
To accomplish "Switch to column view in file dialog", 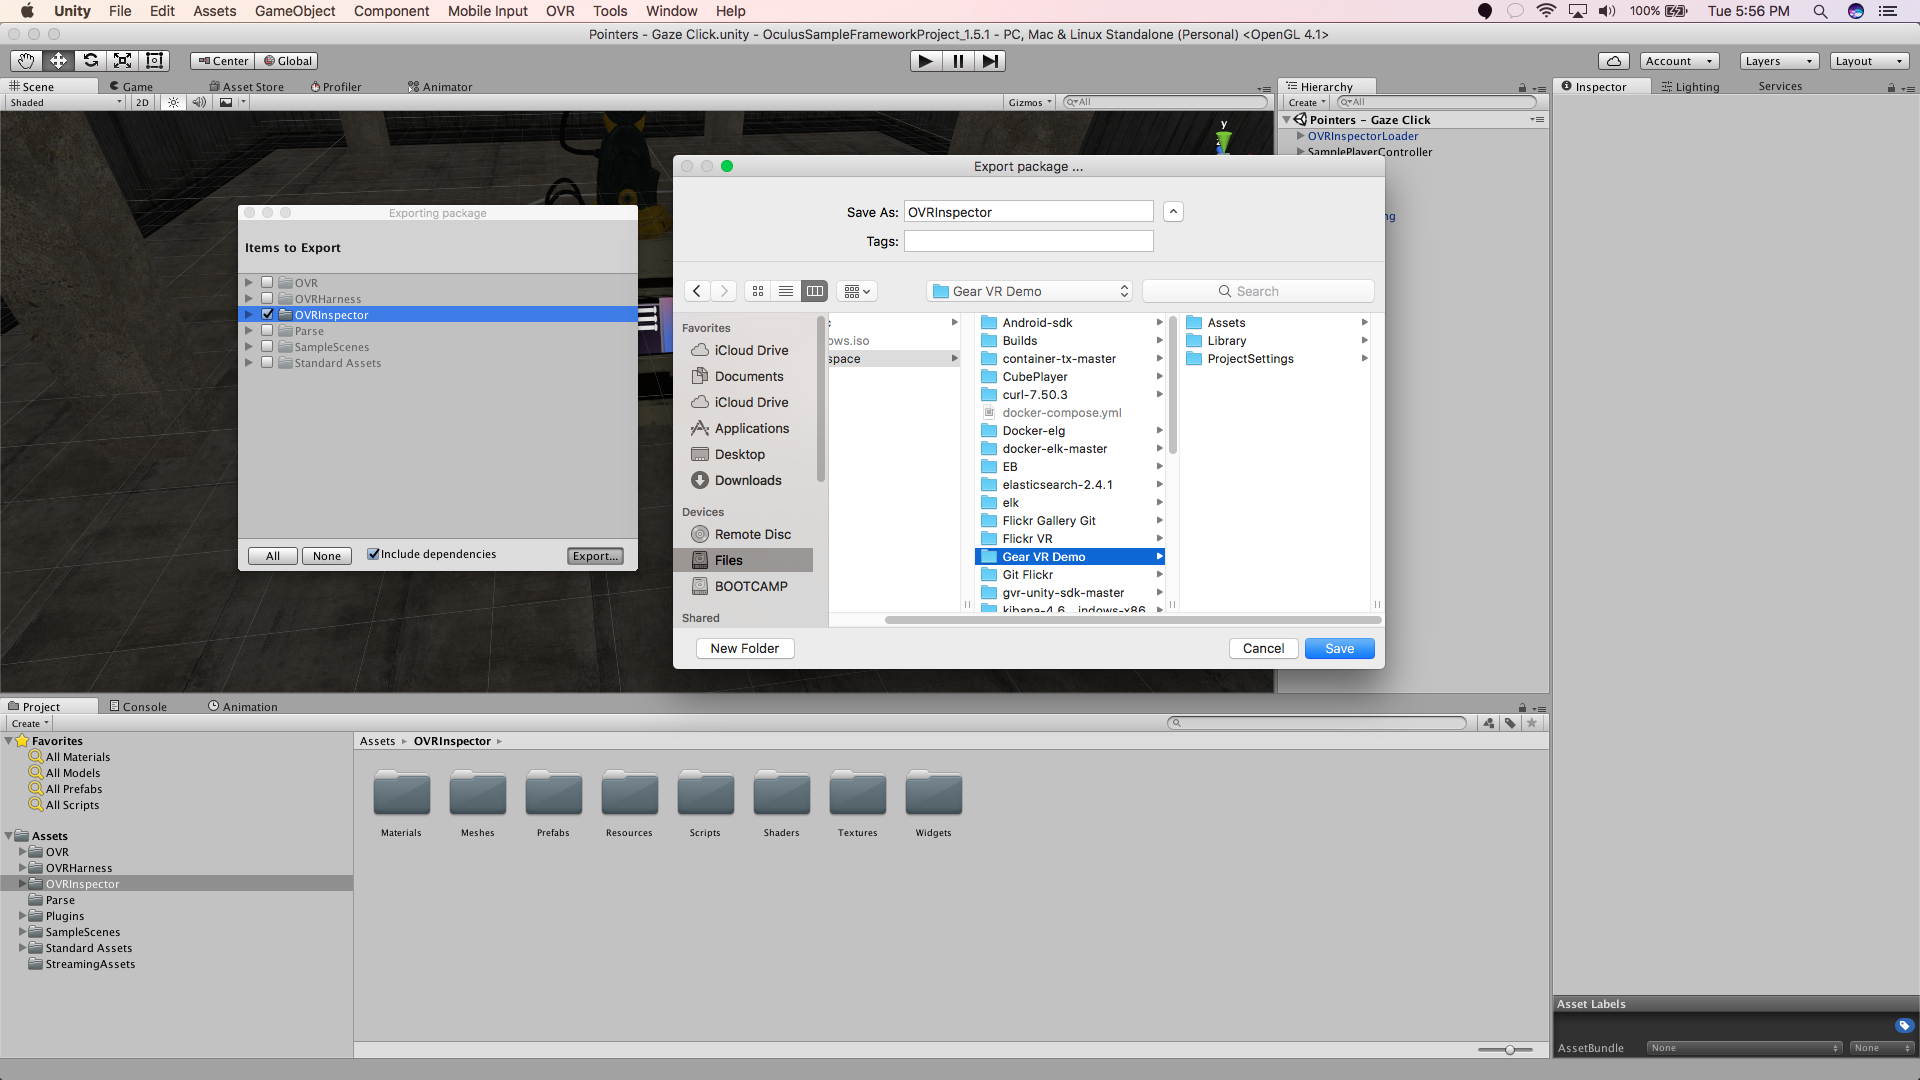I will (815, 291).
